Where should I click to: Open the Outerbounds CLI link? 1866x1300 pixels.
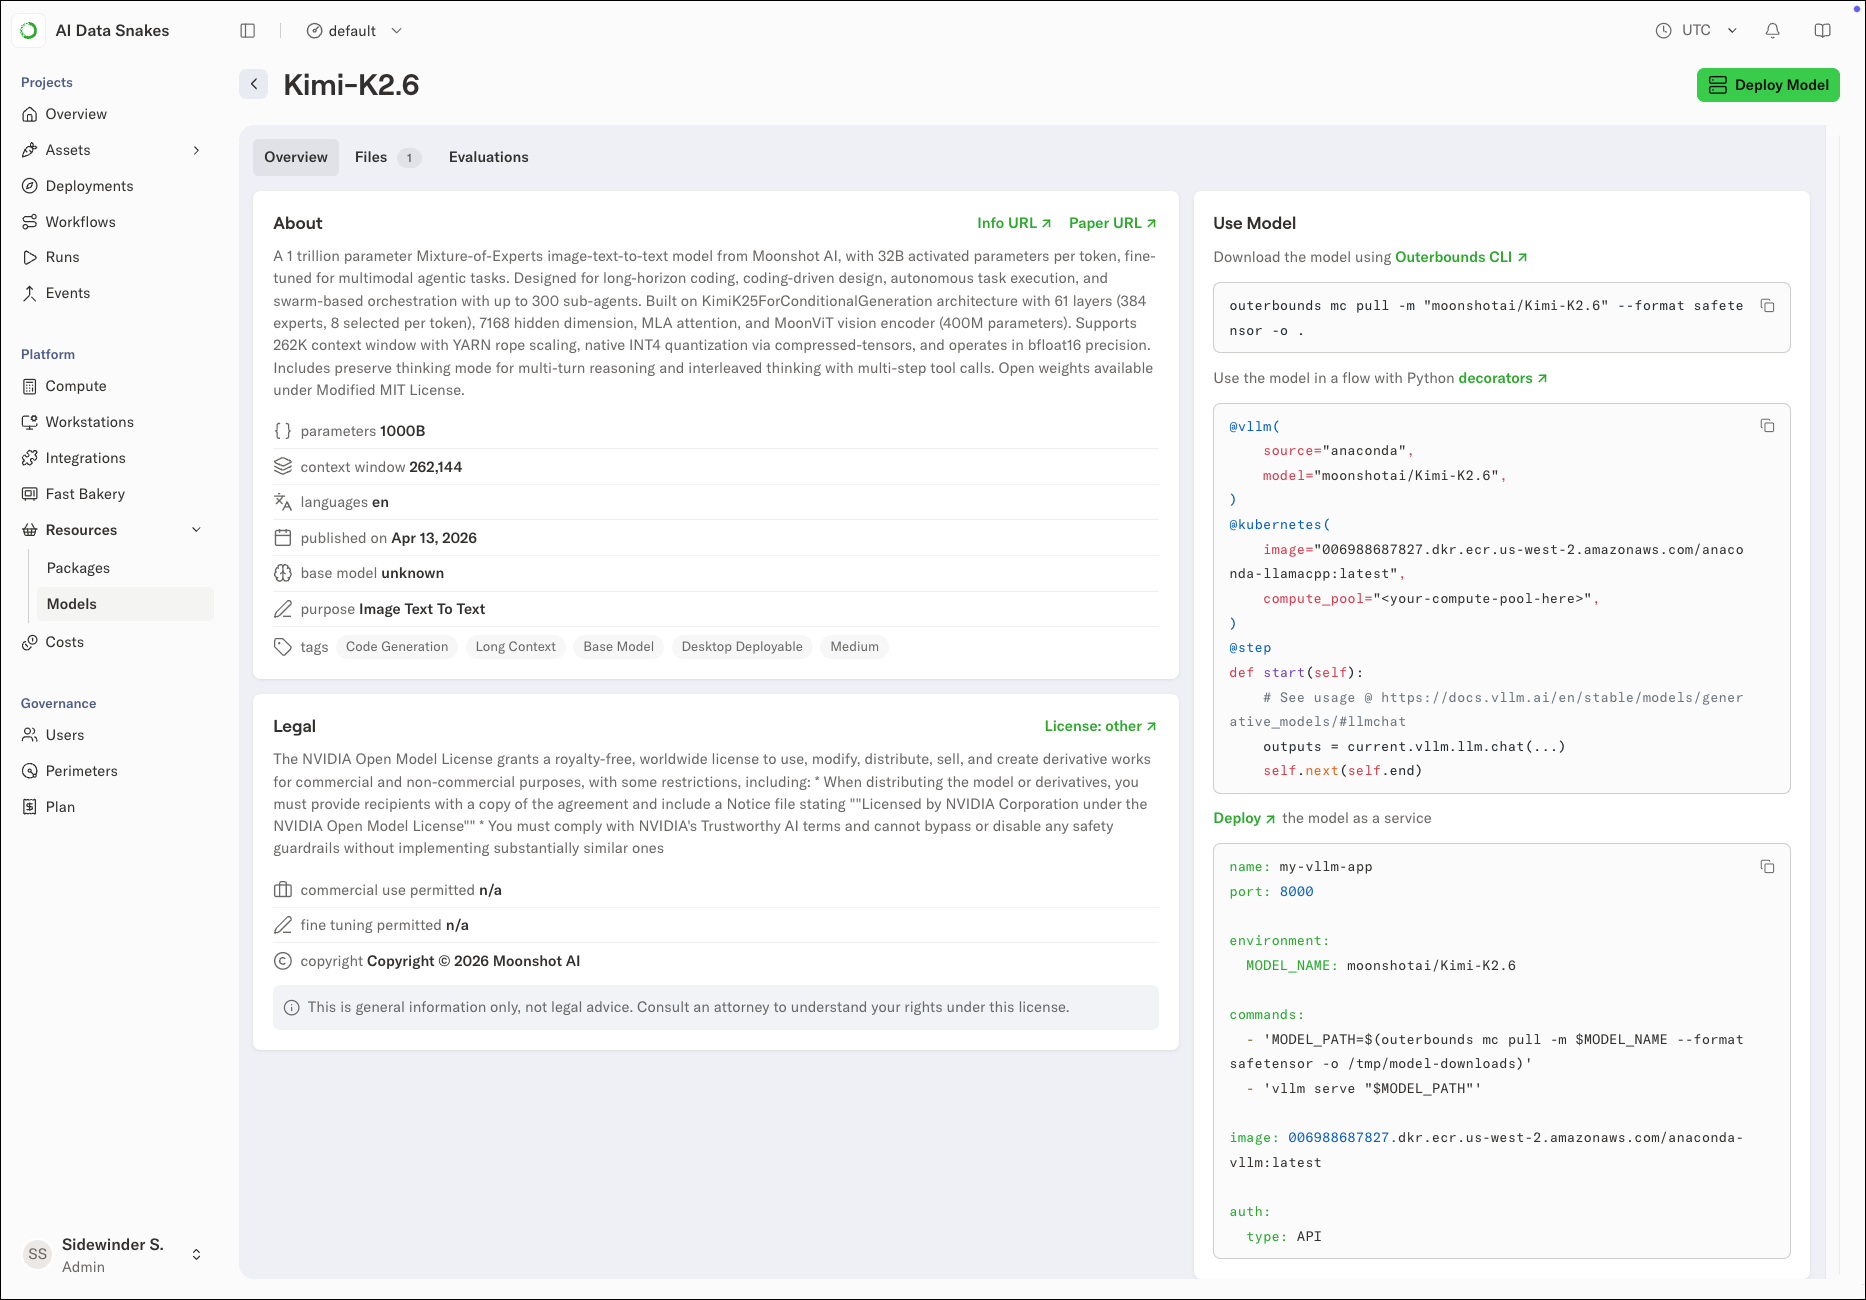click(x=1461, y=257)
